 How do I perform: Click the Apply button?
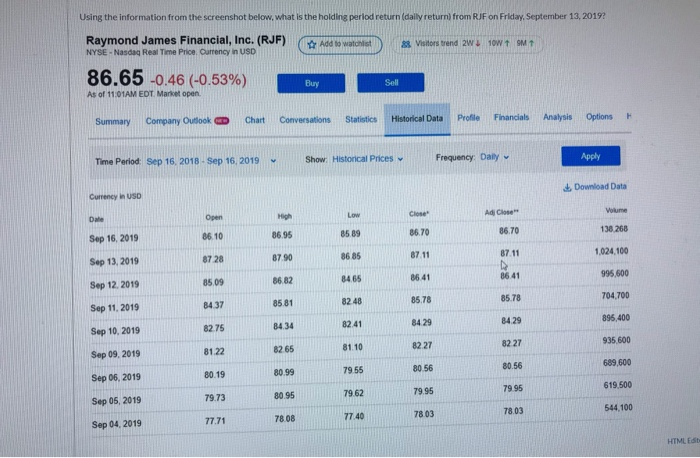[x=591, y=156]
